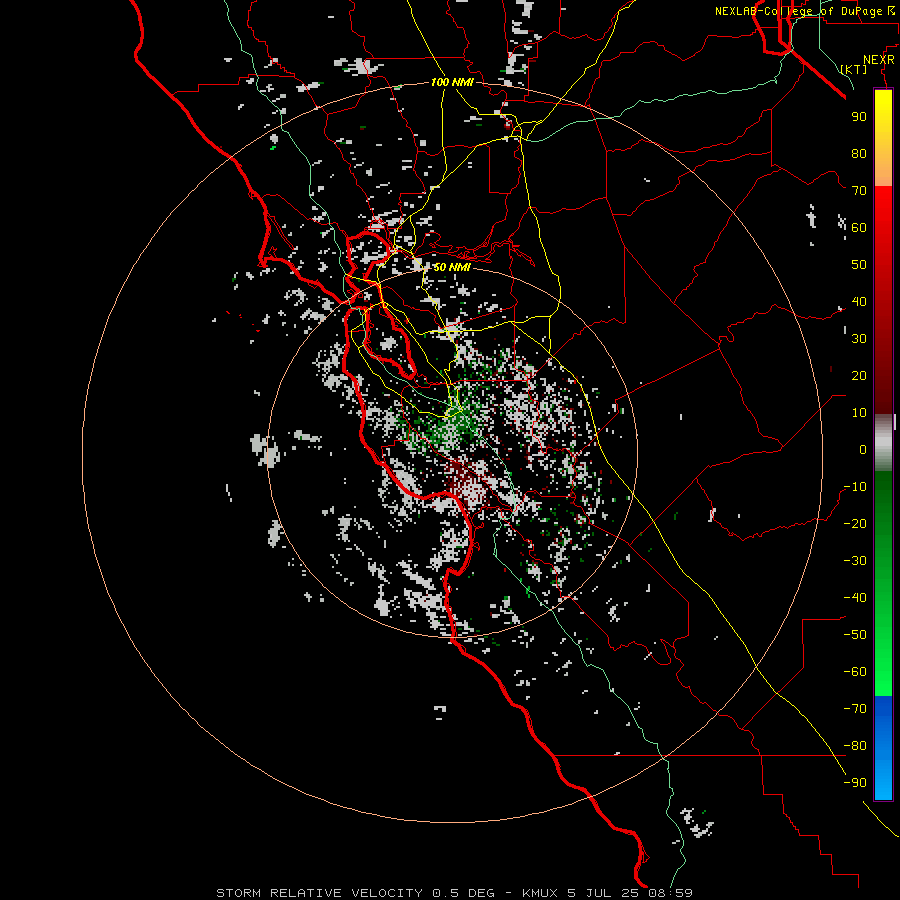Click the 100 NMI range ring label
900x900 pixels.
(452, 83)
